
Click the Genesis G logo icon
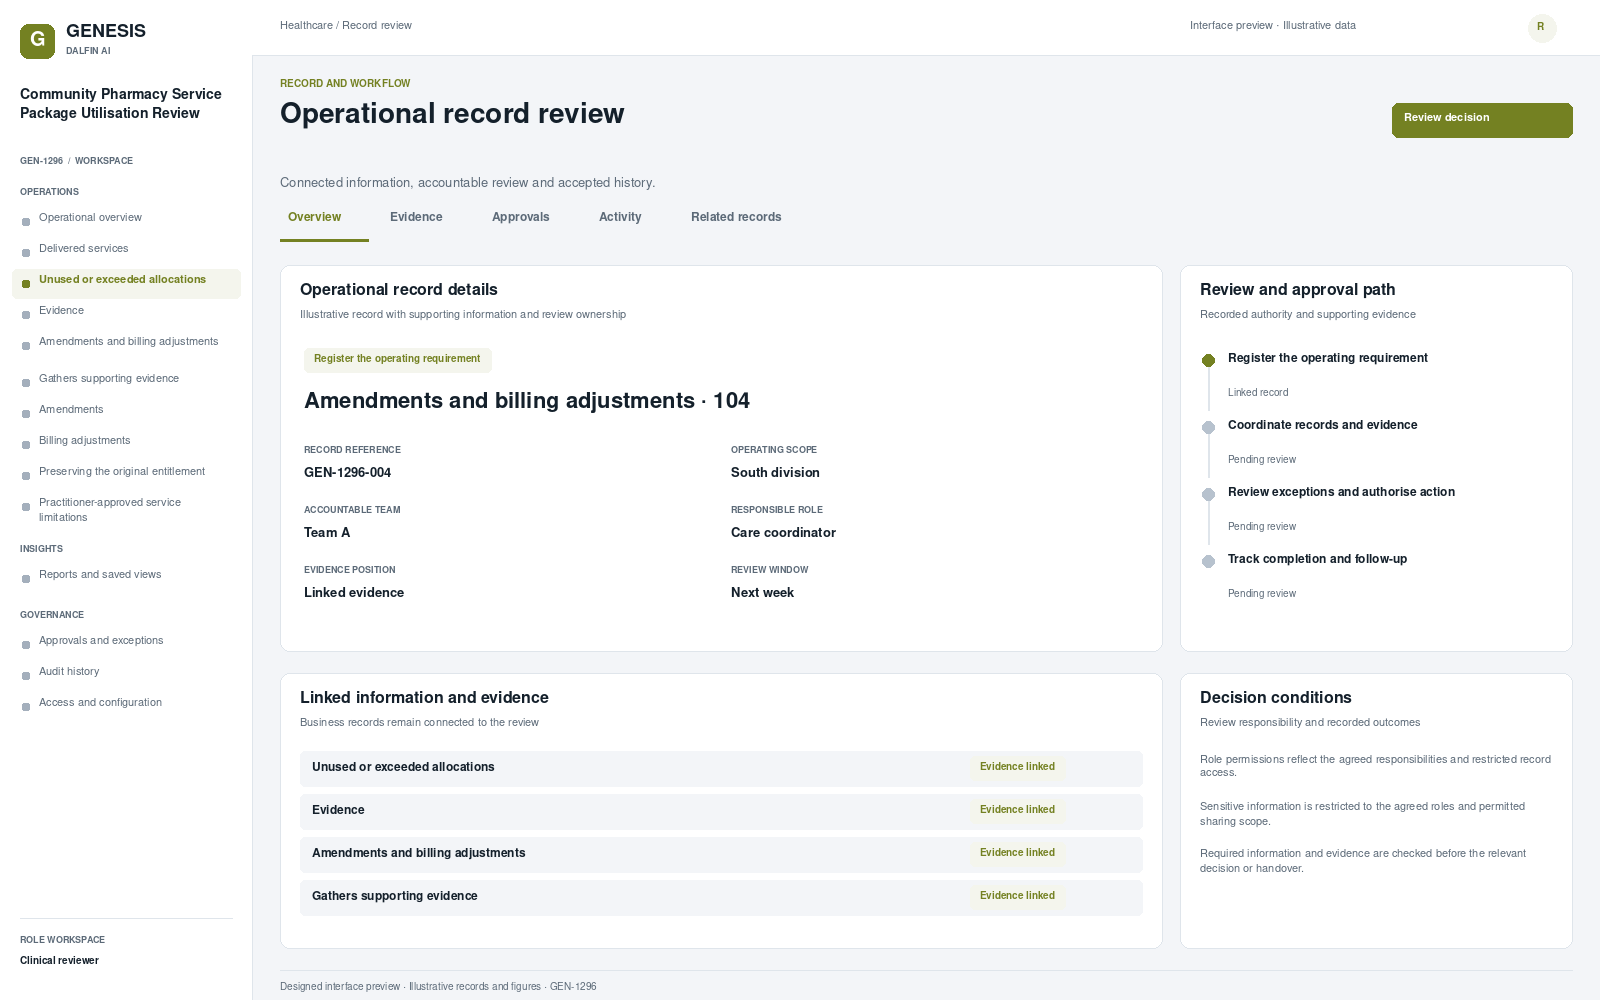pyautogui.click(x=37, y=41)
